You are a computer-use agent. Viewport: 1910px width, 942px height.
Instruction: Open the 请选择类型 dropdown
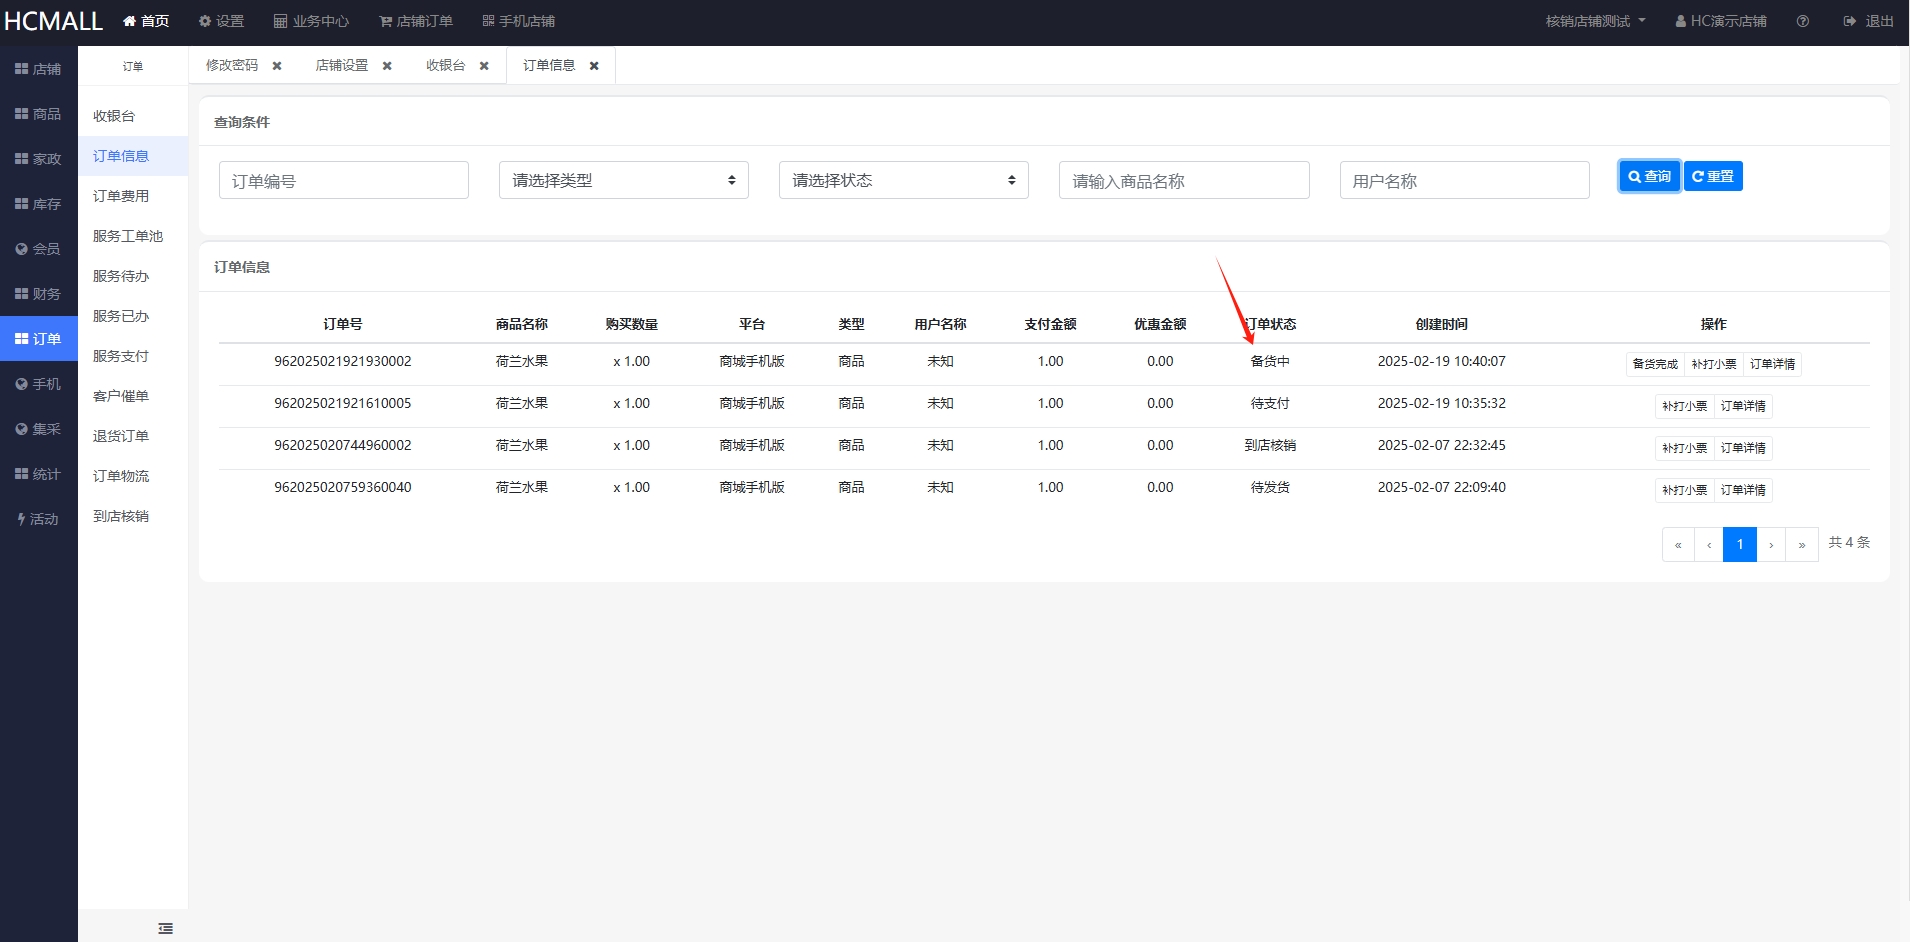(x=624, y=180)
